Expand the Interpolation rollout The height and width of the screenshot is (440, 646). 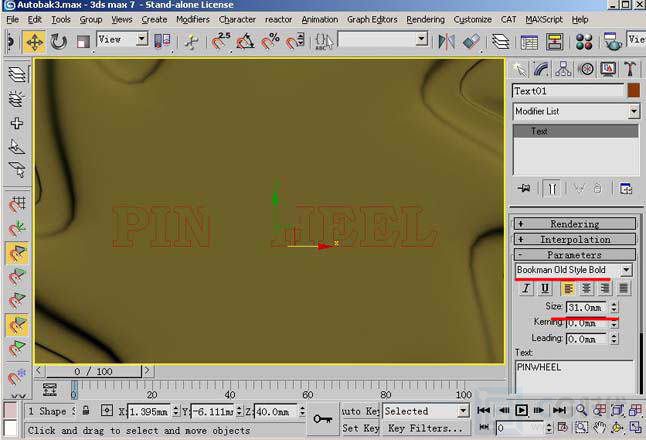575,239
